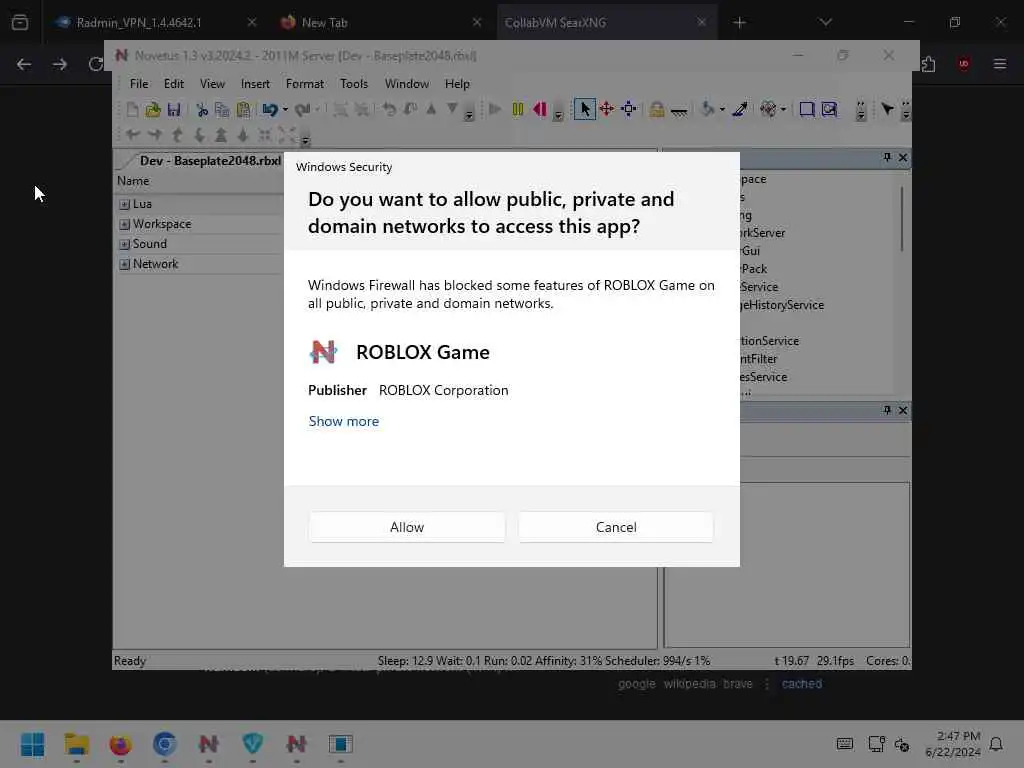
Task: Open the Material tool dropdown arrow
Action: pos(722,109)
